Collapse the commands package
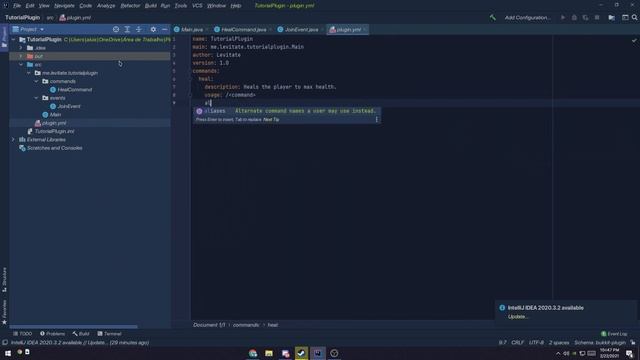This screenshot has height=360, width=640. (37, 82)
